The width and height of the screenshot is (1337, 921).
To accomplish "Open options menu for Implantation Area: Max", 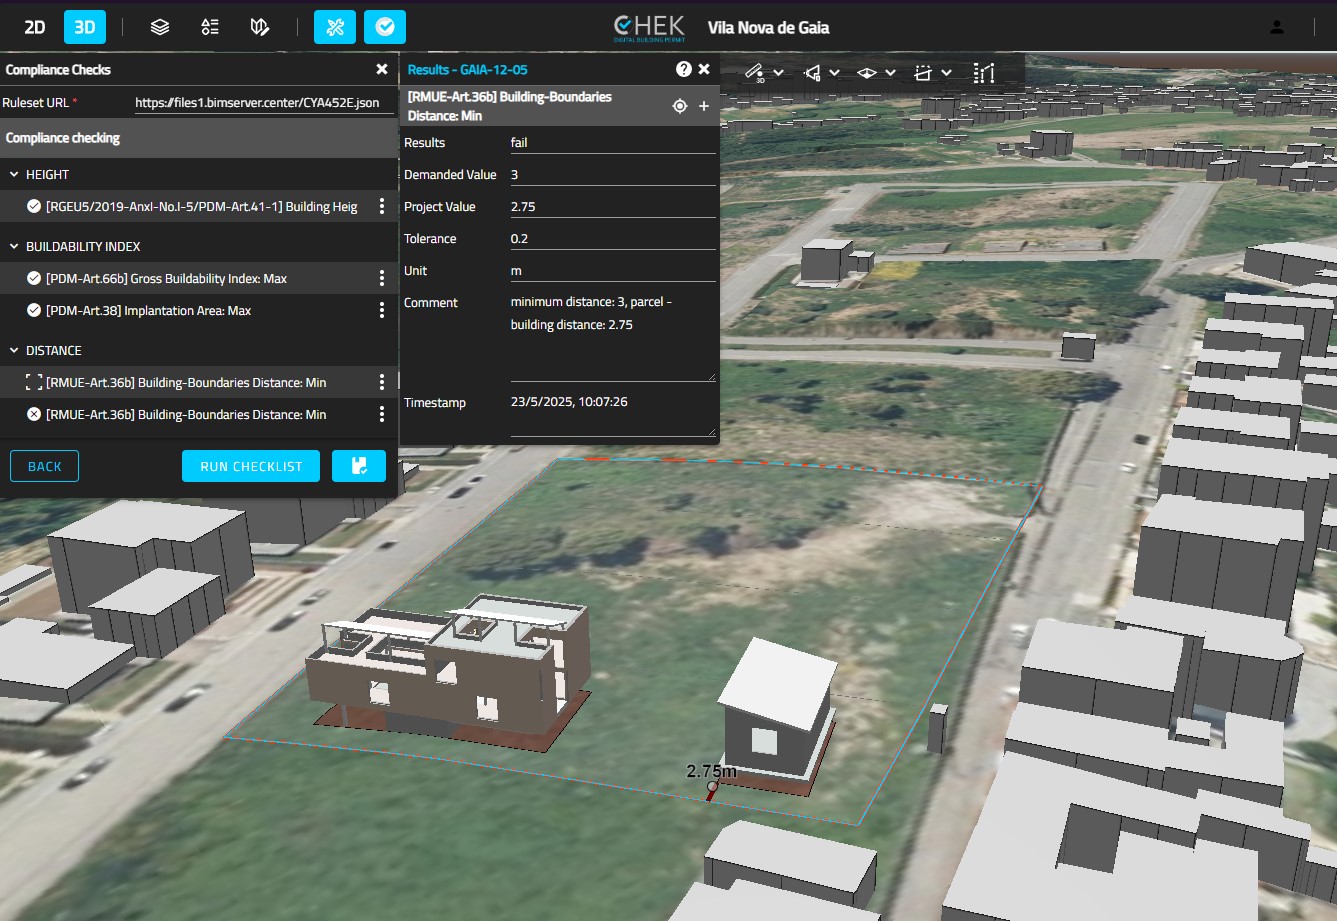I will click(x=381, y=310).
